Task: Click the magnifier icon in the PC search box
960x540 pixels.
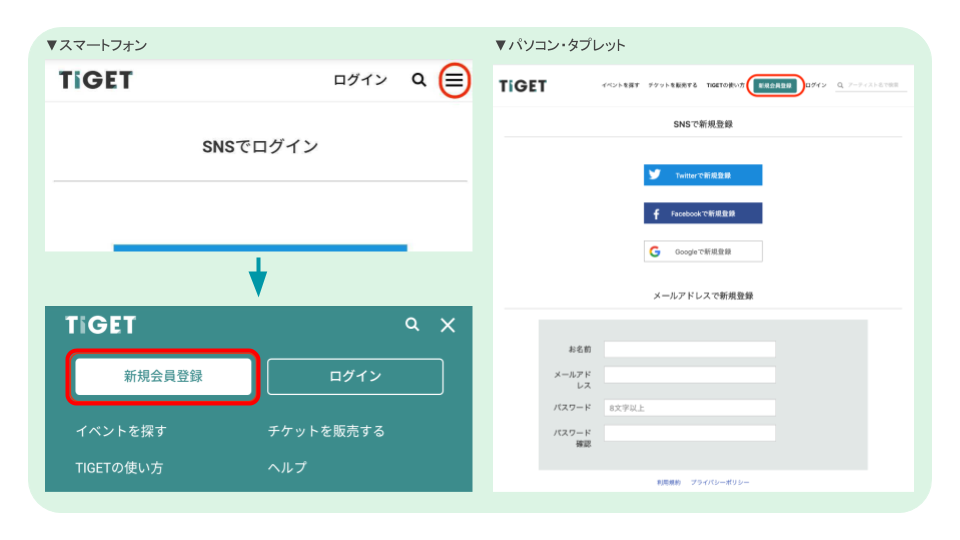Action: 840,85
